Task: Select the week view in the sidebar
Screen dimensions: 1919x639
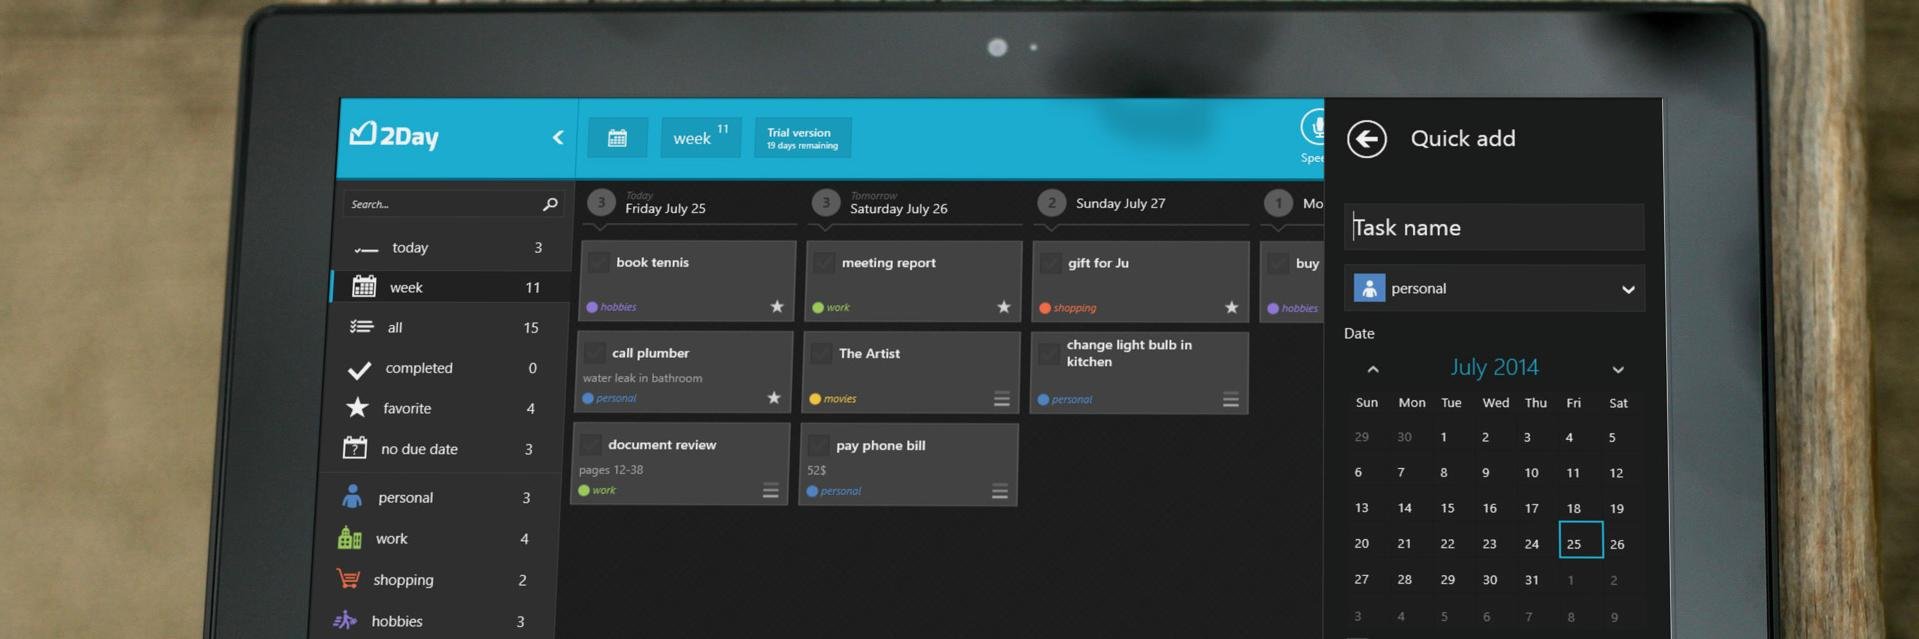Action: [x=449, y=287]
